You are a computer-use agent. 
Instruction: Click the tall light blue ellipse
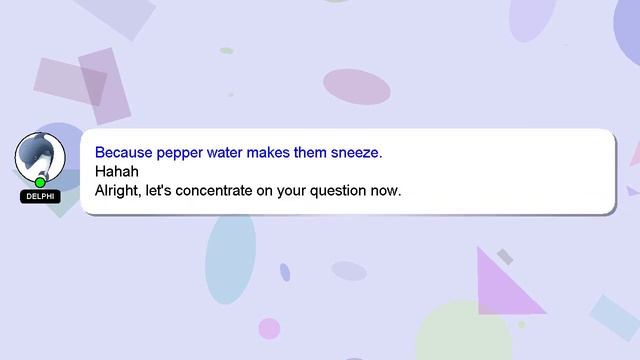pos(231,258)
